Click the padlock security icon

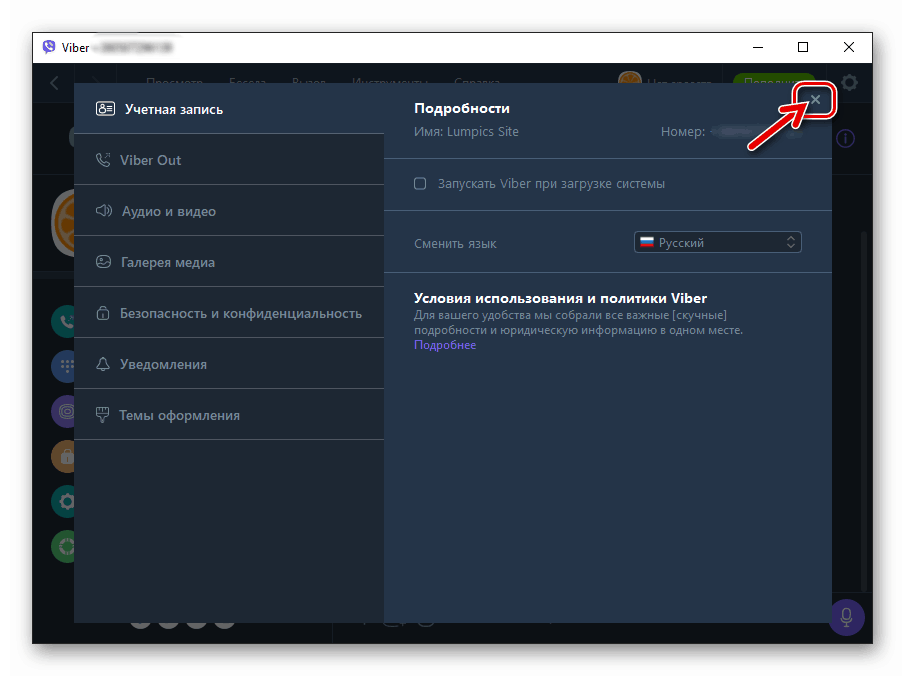point(103,313)
